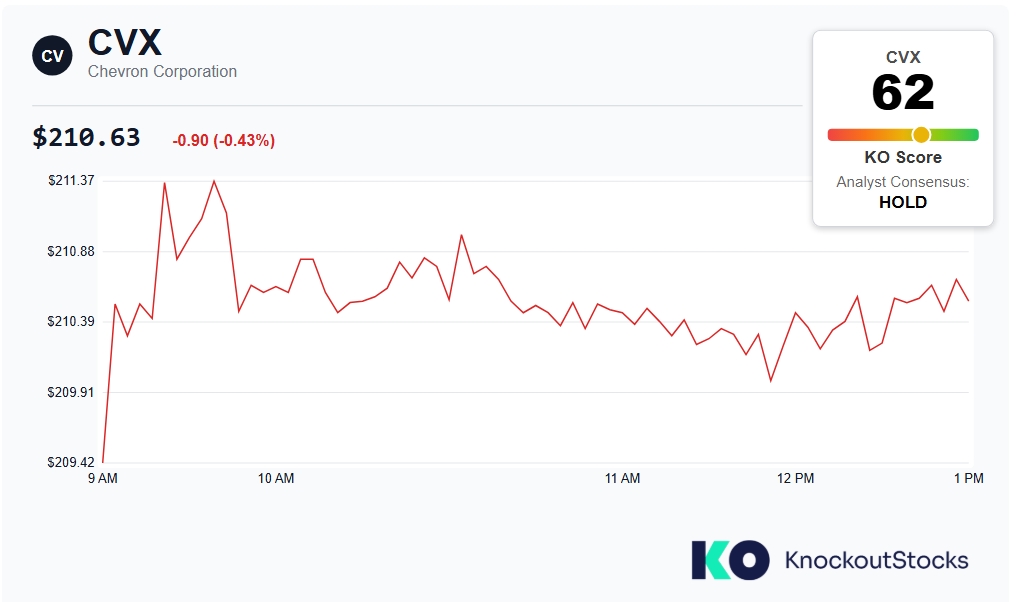
Task: Click the KO Score label
Action: coord(903,157)
